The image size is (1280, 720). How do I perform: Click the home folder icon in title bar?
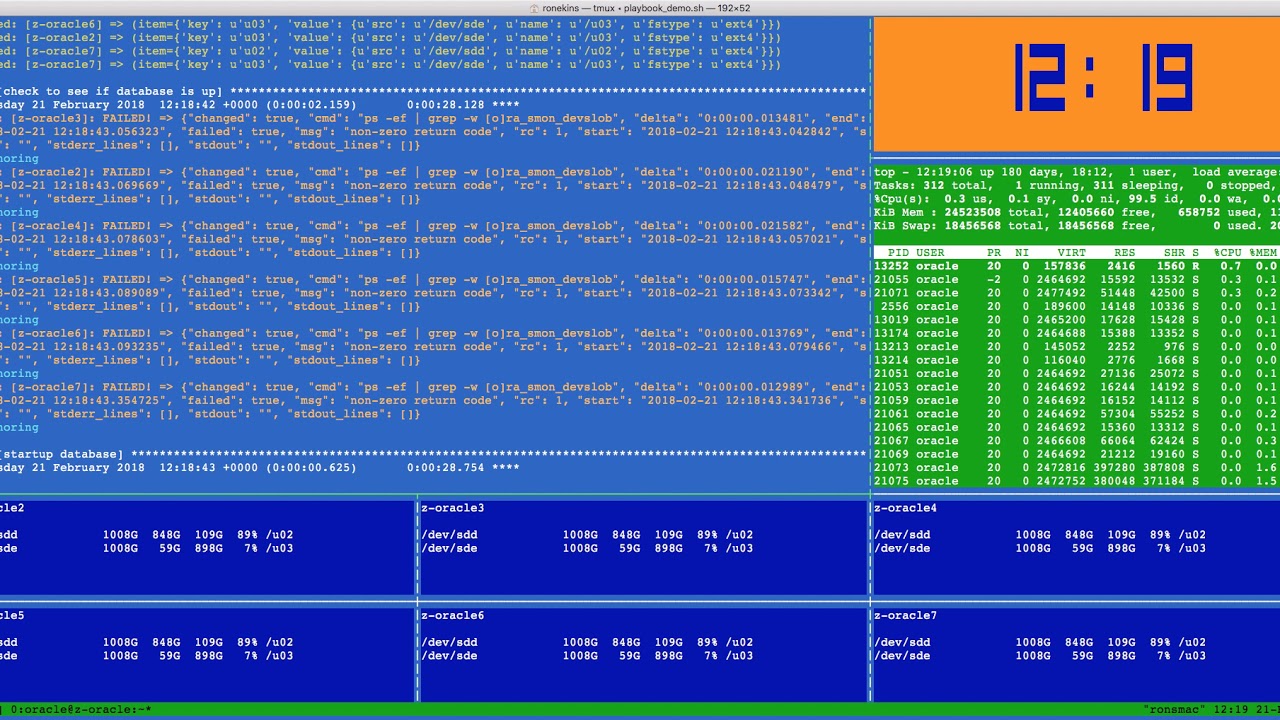pos(534,8)
